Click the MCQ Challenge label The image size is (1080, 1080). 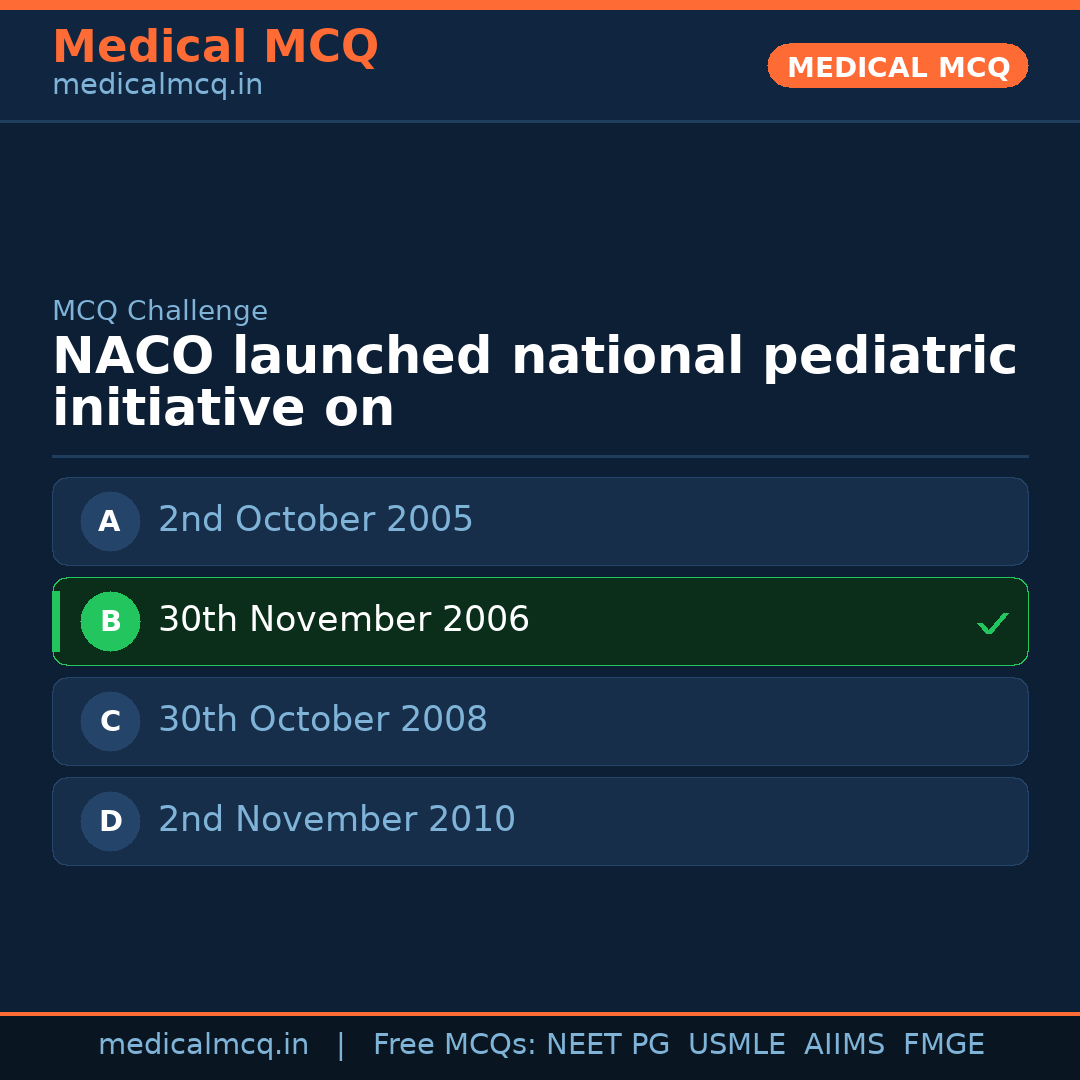pos(160,311)
